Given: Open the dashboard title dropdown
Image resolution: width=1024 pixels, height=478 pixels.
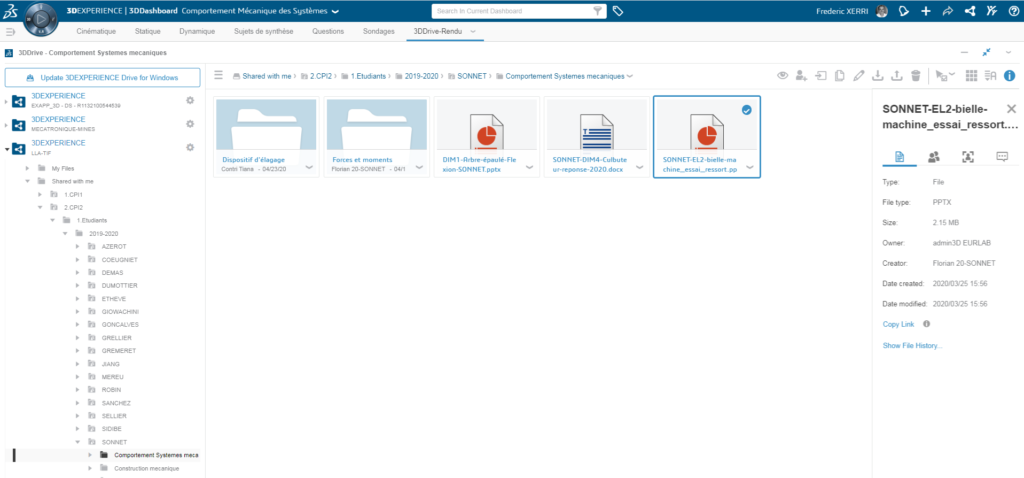Looking at the screenshot, I should click(x=335, y=12).
